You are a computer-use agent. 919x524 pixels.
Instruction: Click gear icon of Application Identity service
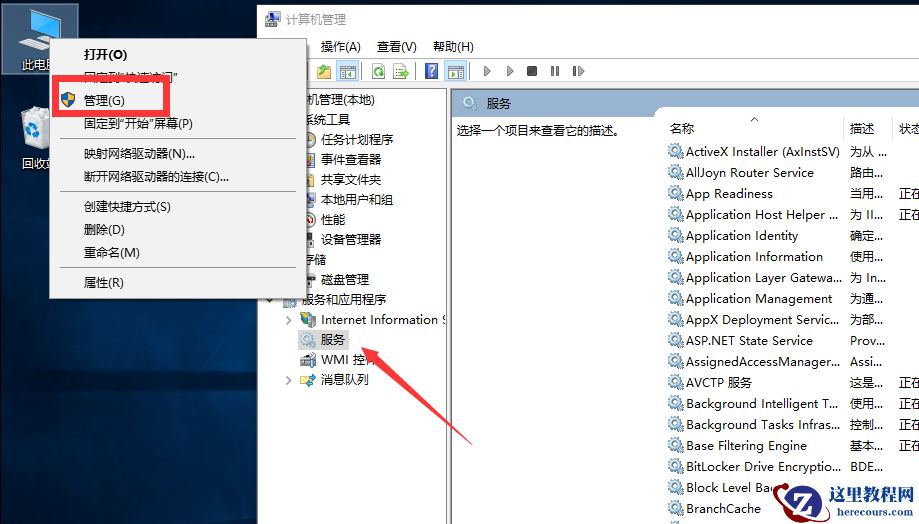pyautogui.click(x=676, y=236)
